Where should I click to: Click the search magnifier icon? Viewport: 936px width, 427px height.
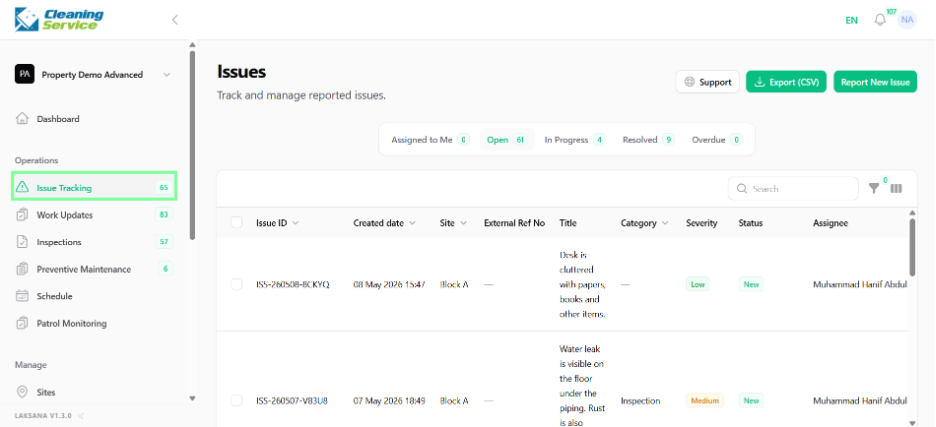click(742, 189)
